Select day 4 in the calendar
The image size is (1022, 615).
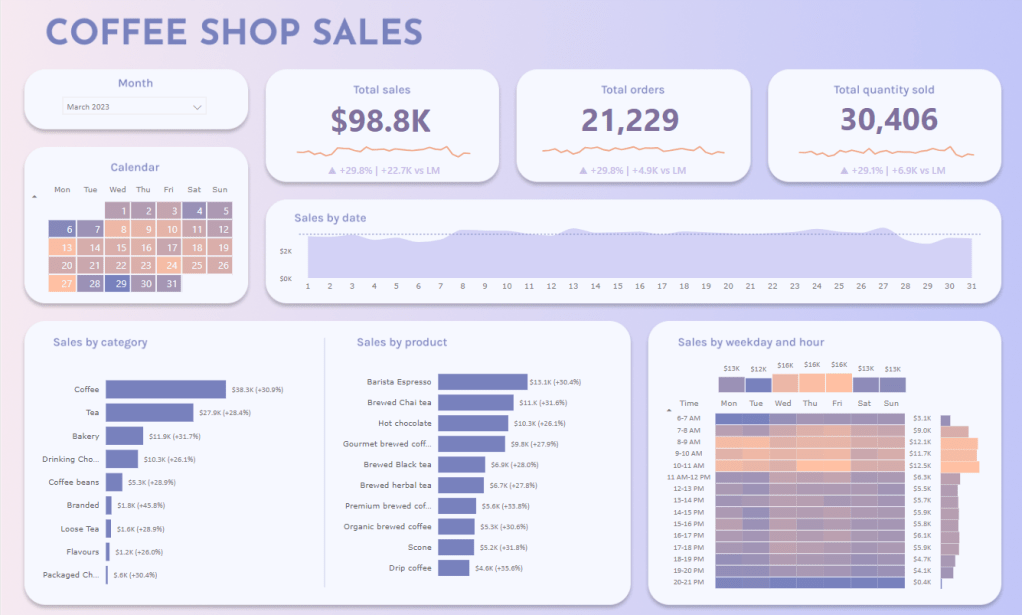tap(196, 211)
